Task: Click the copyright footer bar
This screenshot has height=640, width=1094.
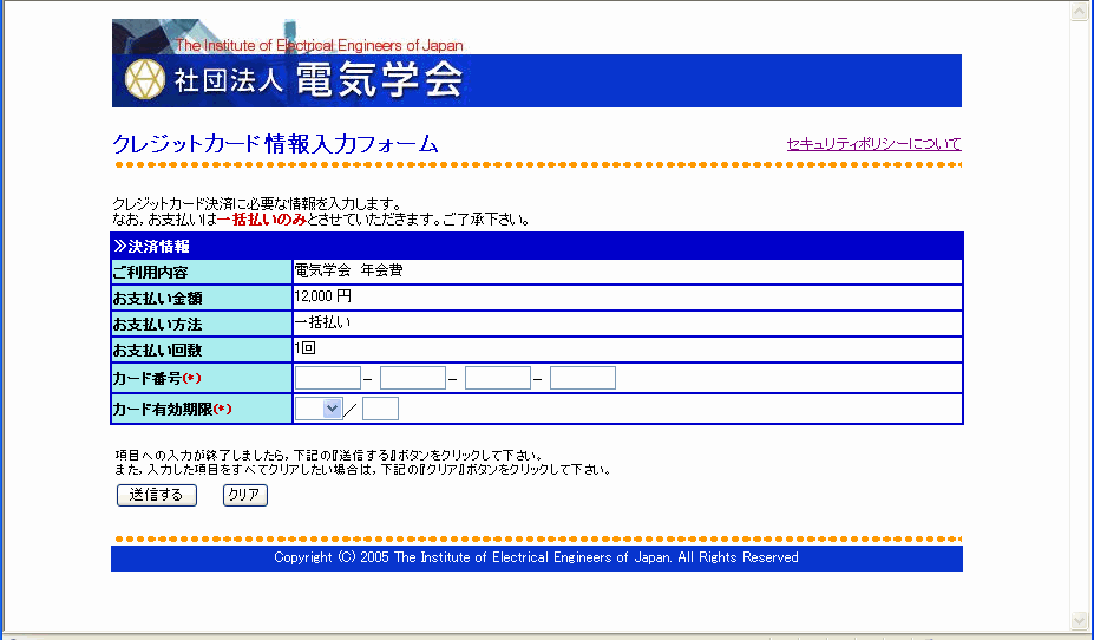Action: (x=536, y=558)
